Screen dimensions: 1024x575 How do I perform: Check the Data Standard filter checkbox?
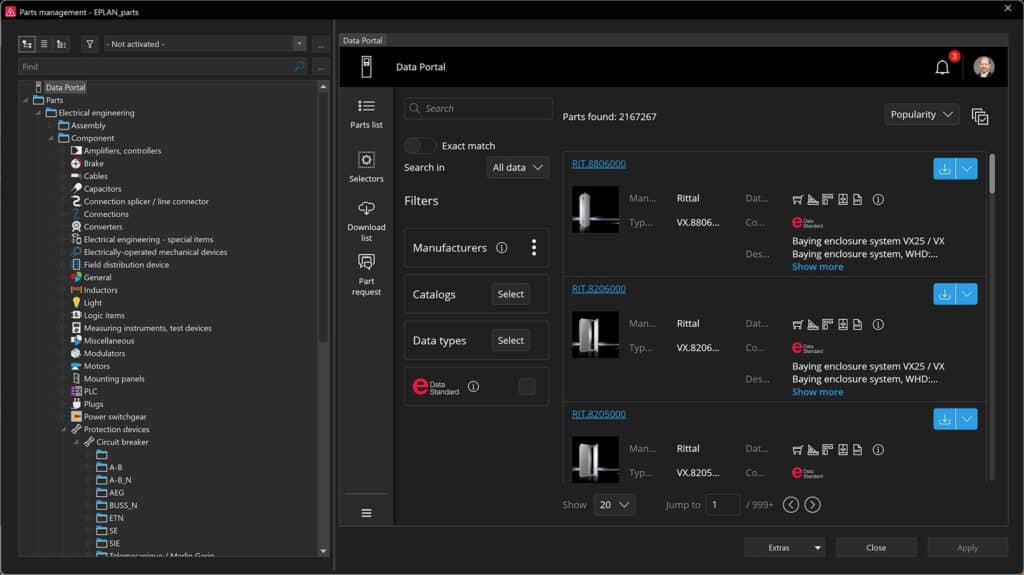tap(526, 386)
